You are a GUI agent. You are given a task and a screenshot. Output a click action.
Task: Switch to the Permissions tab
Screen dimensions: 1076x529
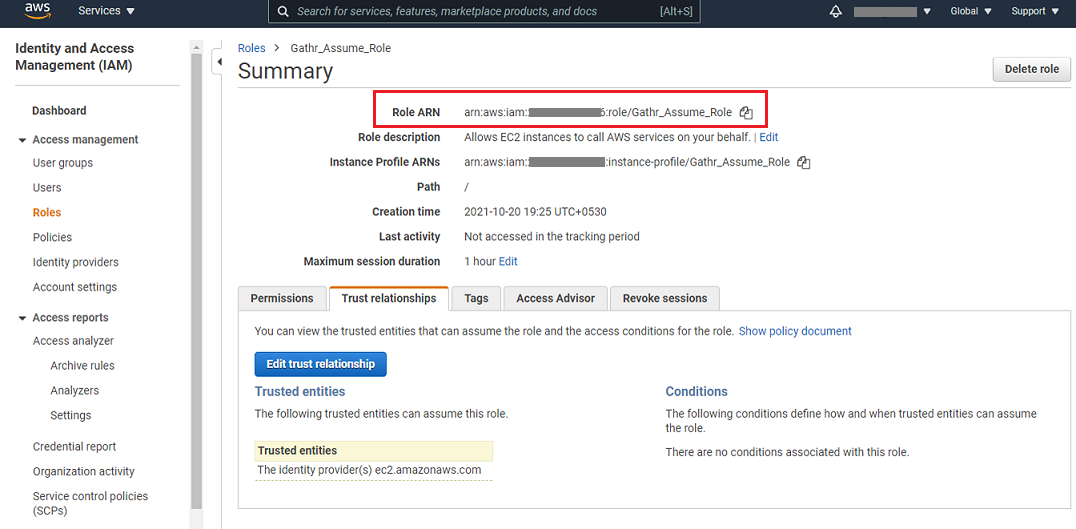point(282,298)
